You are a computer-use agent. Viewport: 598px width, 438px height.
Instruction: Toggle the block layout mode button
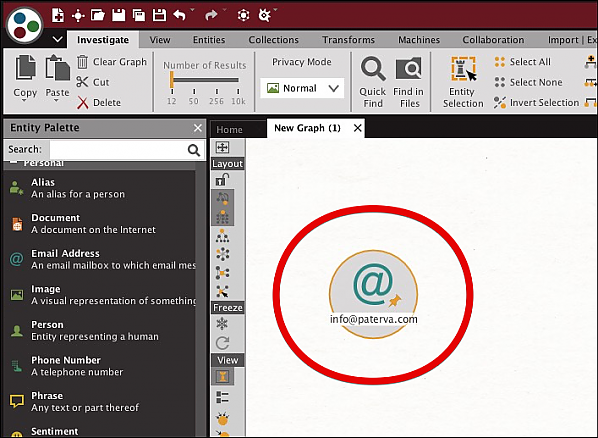coord(222,217)
